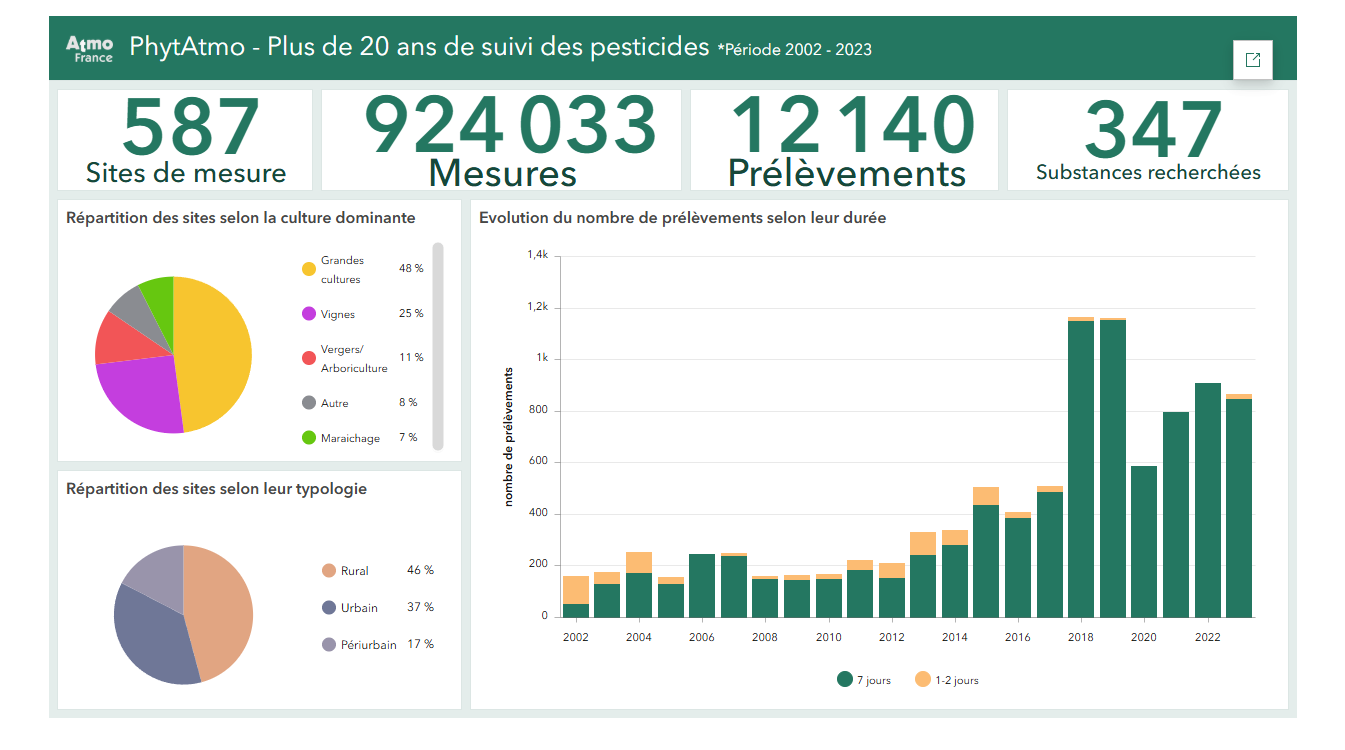Click the culture legend vertical scrollbar
This screenshot has width=1345, height=750.
click(x=438, y=345)
